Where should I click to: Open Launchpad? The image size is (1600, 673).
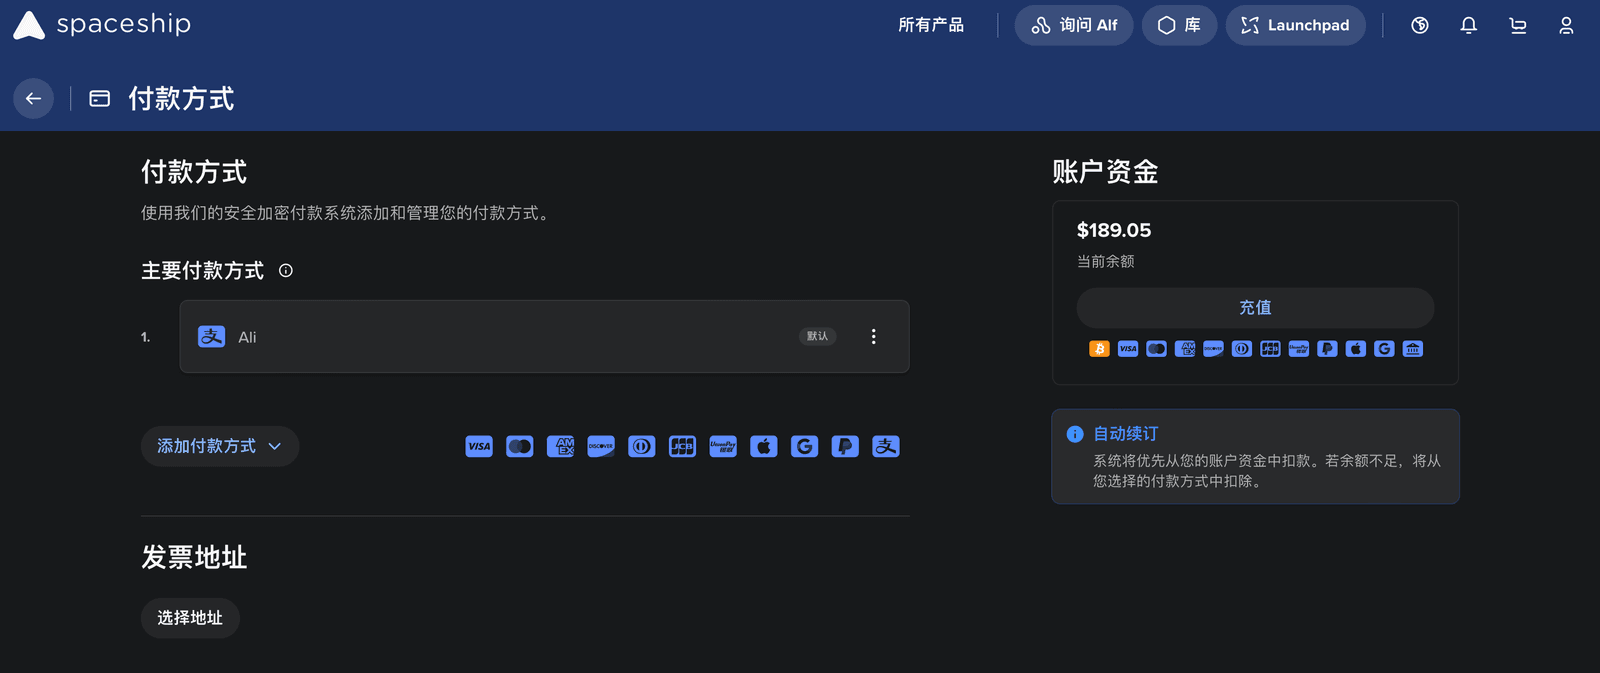(1295, 25)
